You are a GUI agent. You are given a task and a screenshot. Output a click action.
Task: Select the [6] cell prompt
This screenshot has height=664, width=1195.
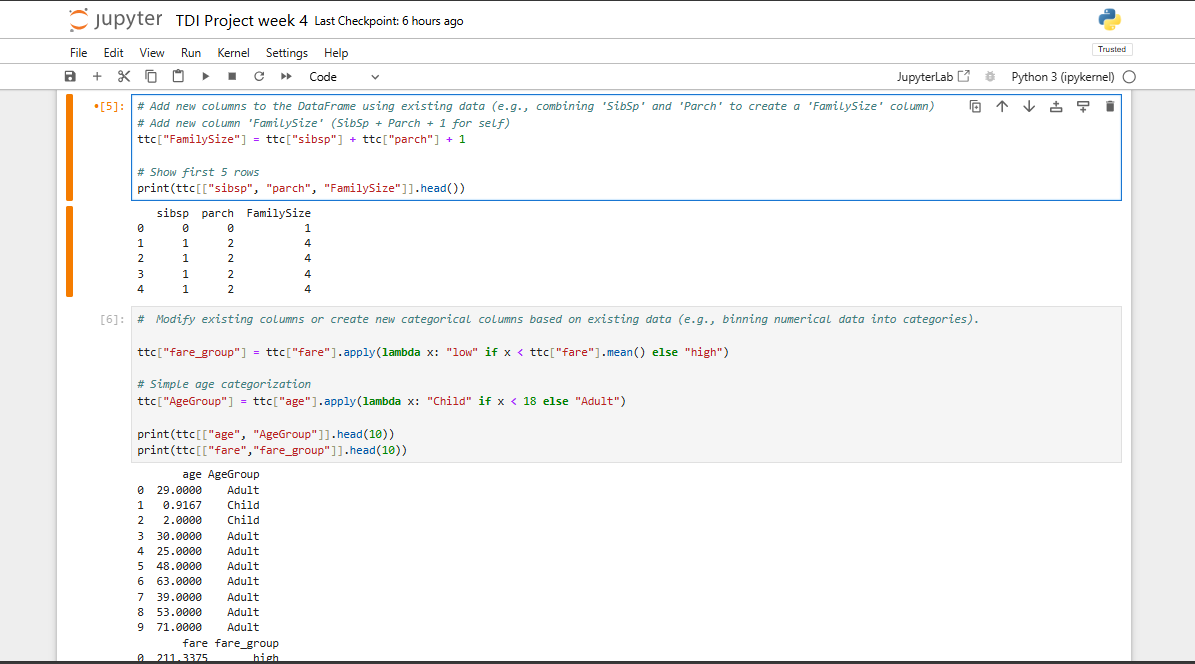click(x=111, y=319)
